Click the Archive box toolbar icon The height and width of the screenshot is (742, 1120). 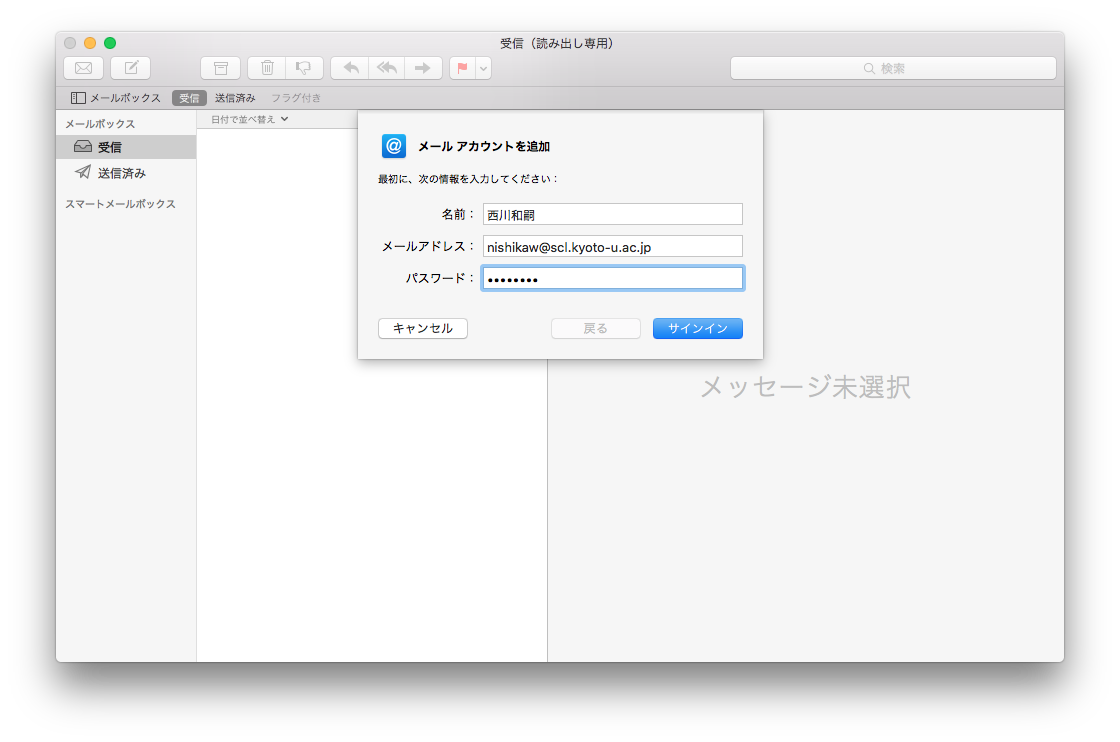tap(221, 68)
